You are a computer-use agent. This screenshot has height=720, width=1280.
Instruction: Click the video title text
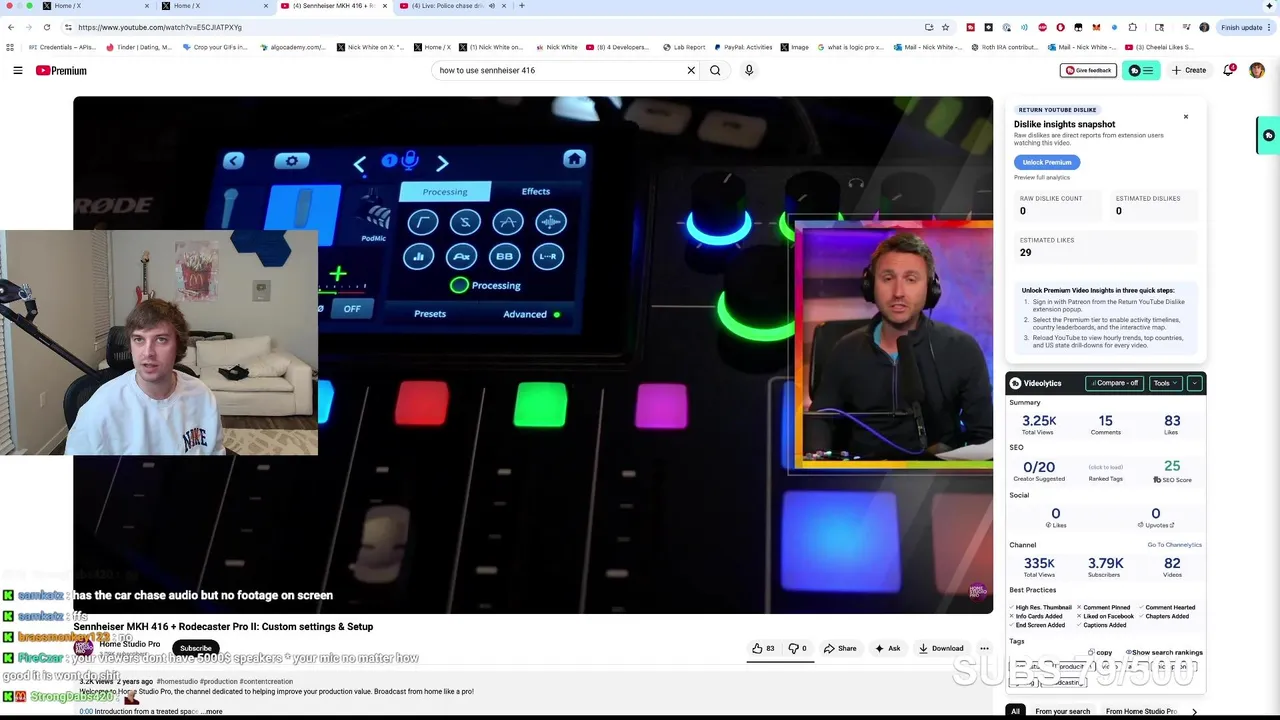[223, 627]
